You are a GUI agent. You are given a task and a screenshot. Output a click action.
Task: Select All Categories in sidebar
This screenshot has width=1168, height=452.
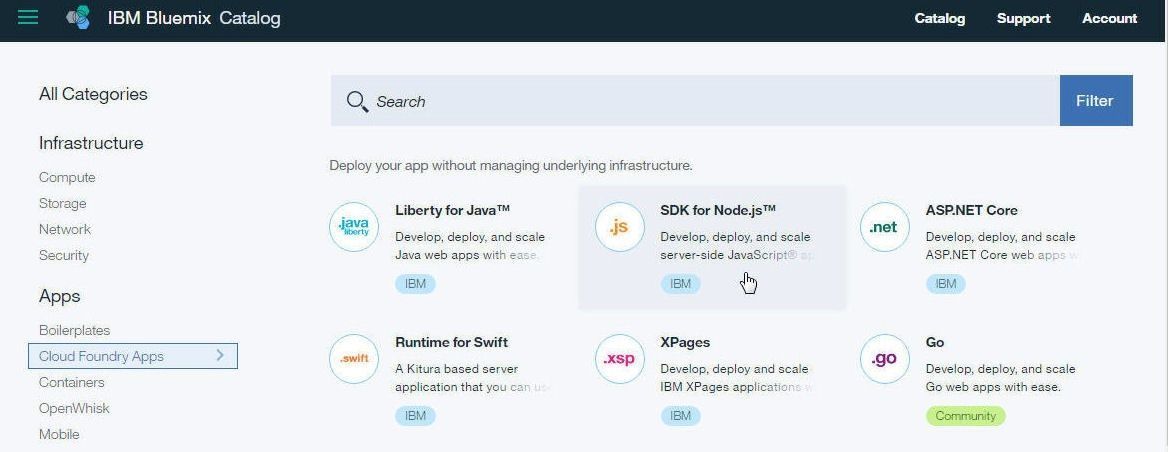coord(93,95)
